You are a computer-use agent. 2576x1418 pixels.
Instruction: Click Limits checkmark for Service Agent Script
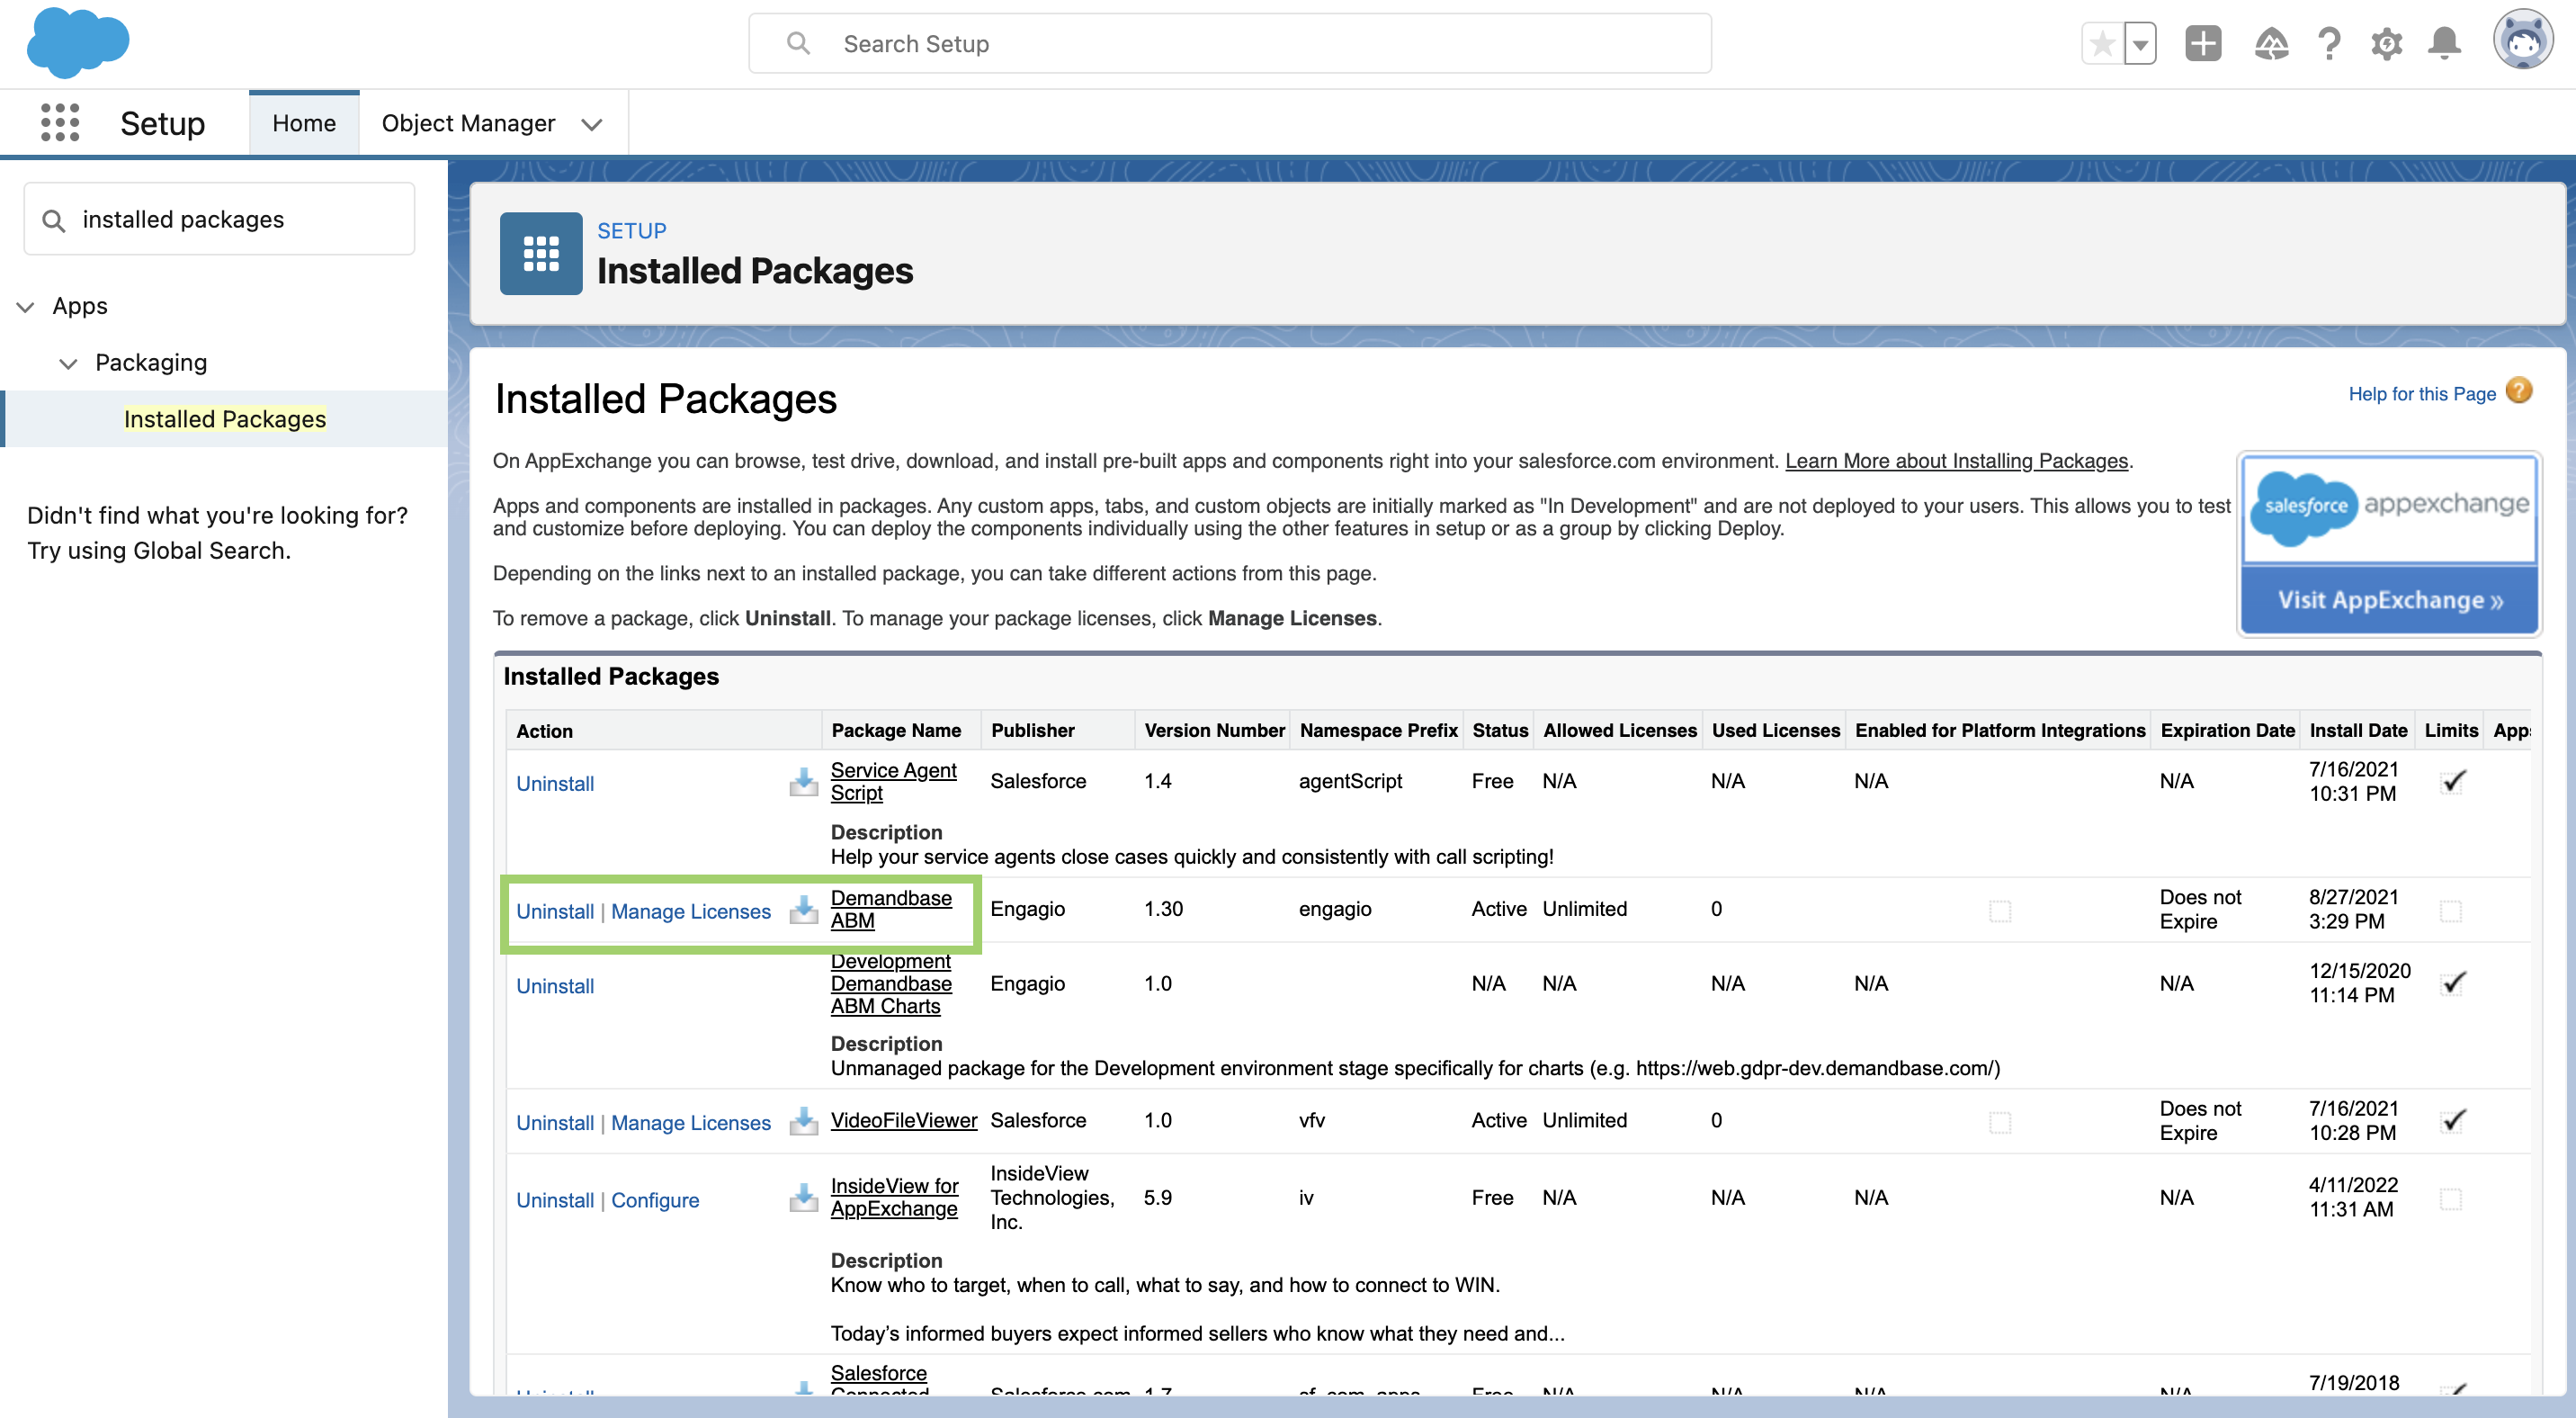[2454, 781]
